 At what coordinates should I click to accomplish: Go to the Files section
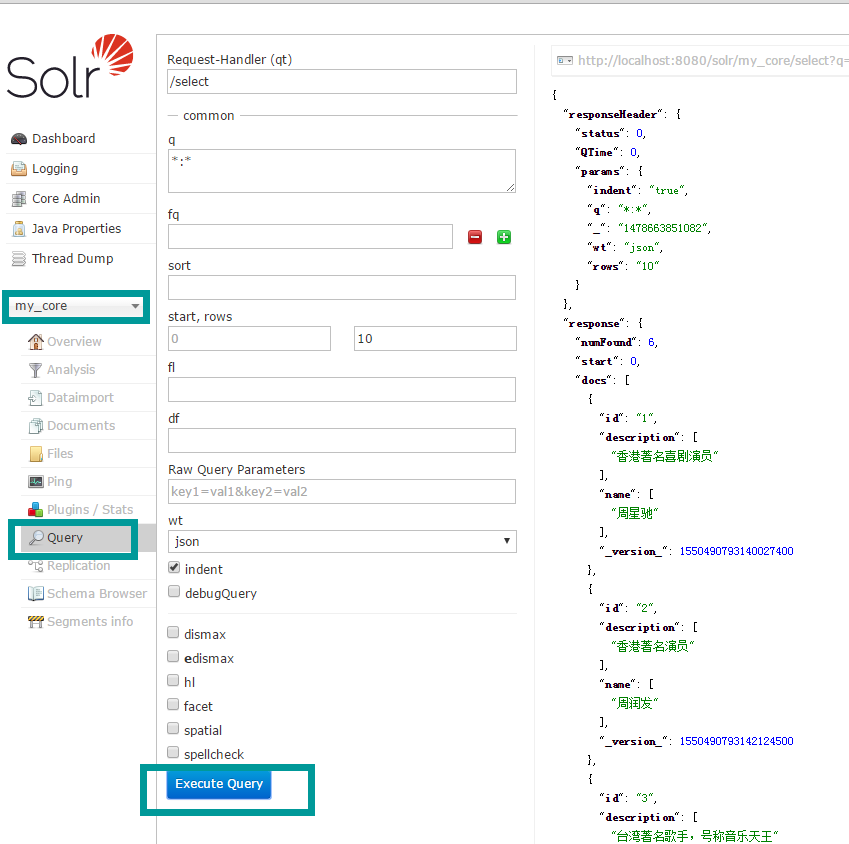click(60, 454)
